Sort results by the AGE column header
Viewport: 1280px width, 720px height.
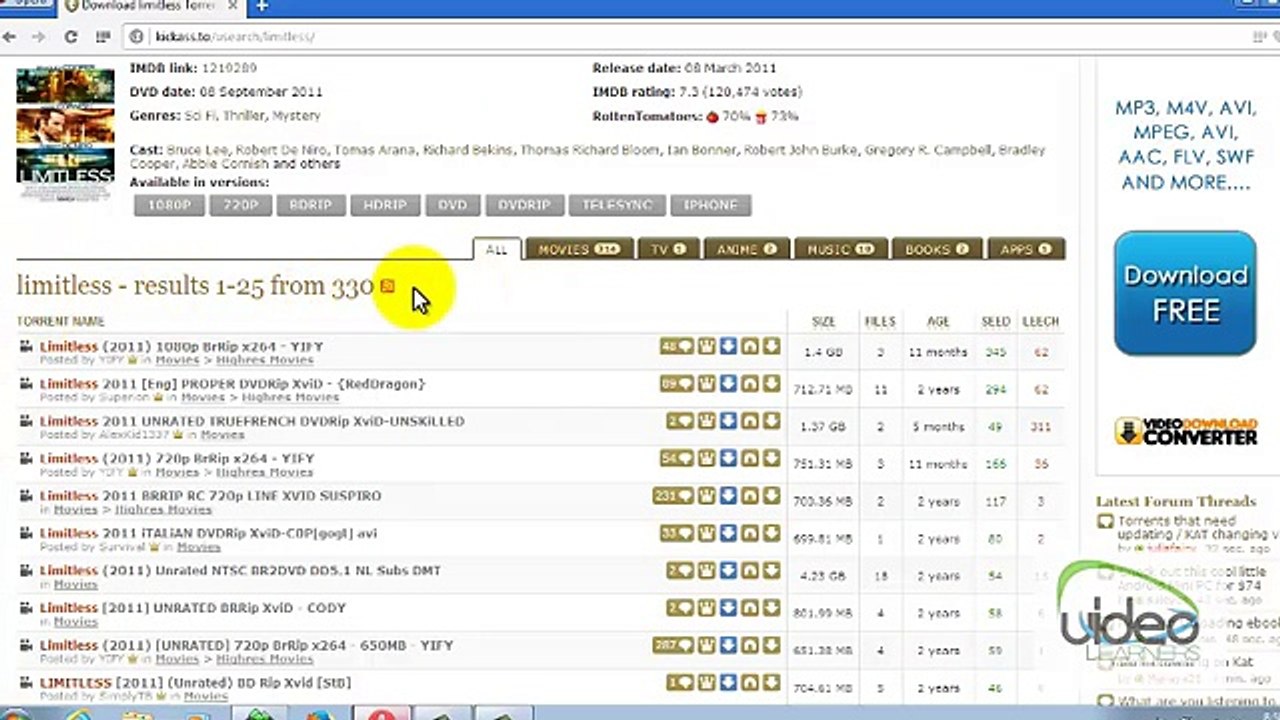938,322
